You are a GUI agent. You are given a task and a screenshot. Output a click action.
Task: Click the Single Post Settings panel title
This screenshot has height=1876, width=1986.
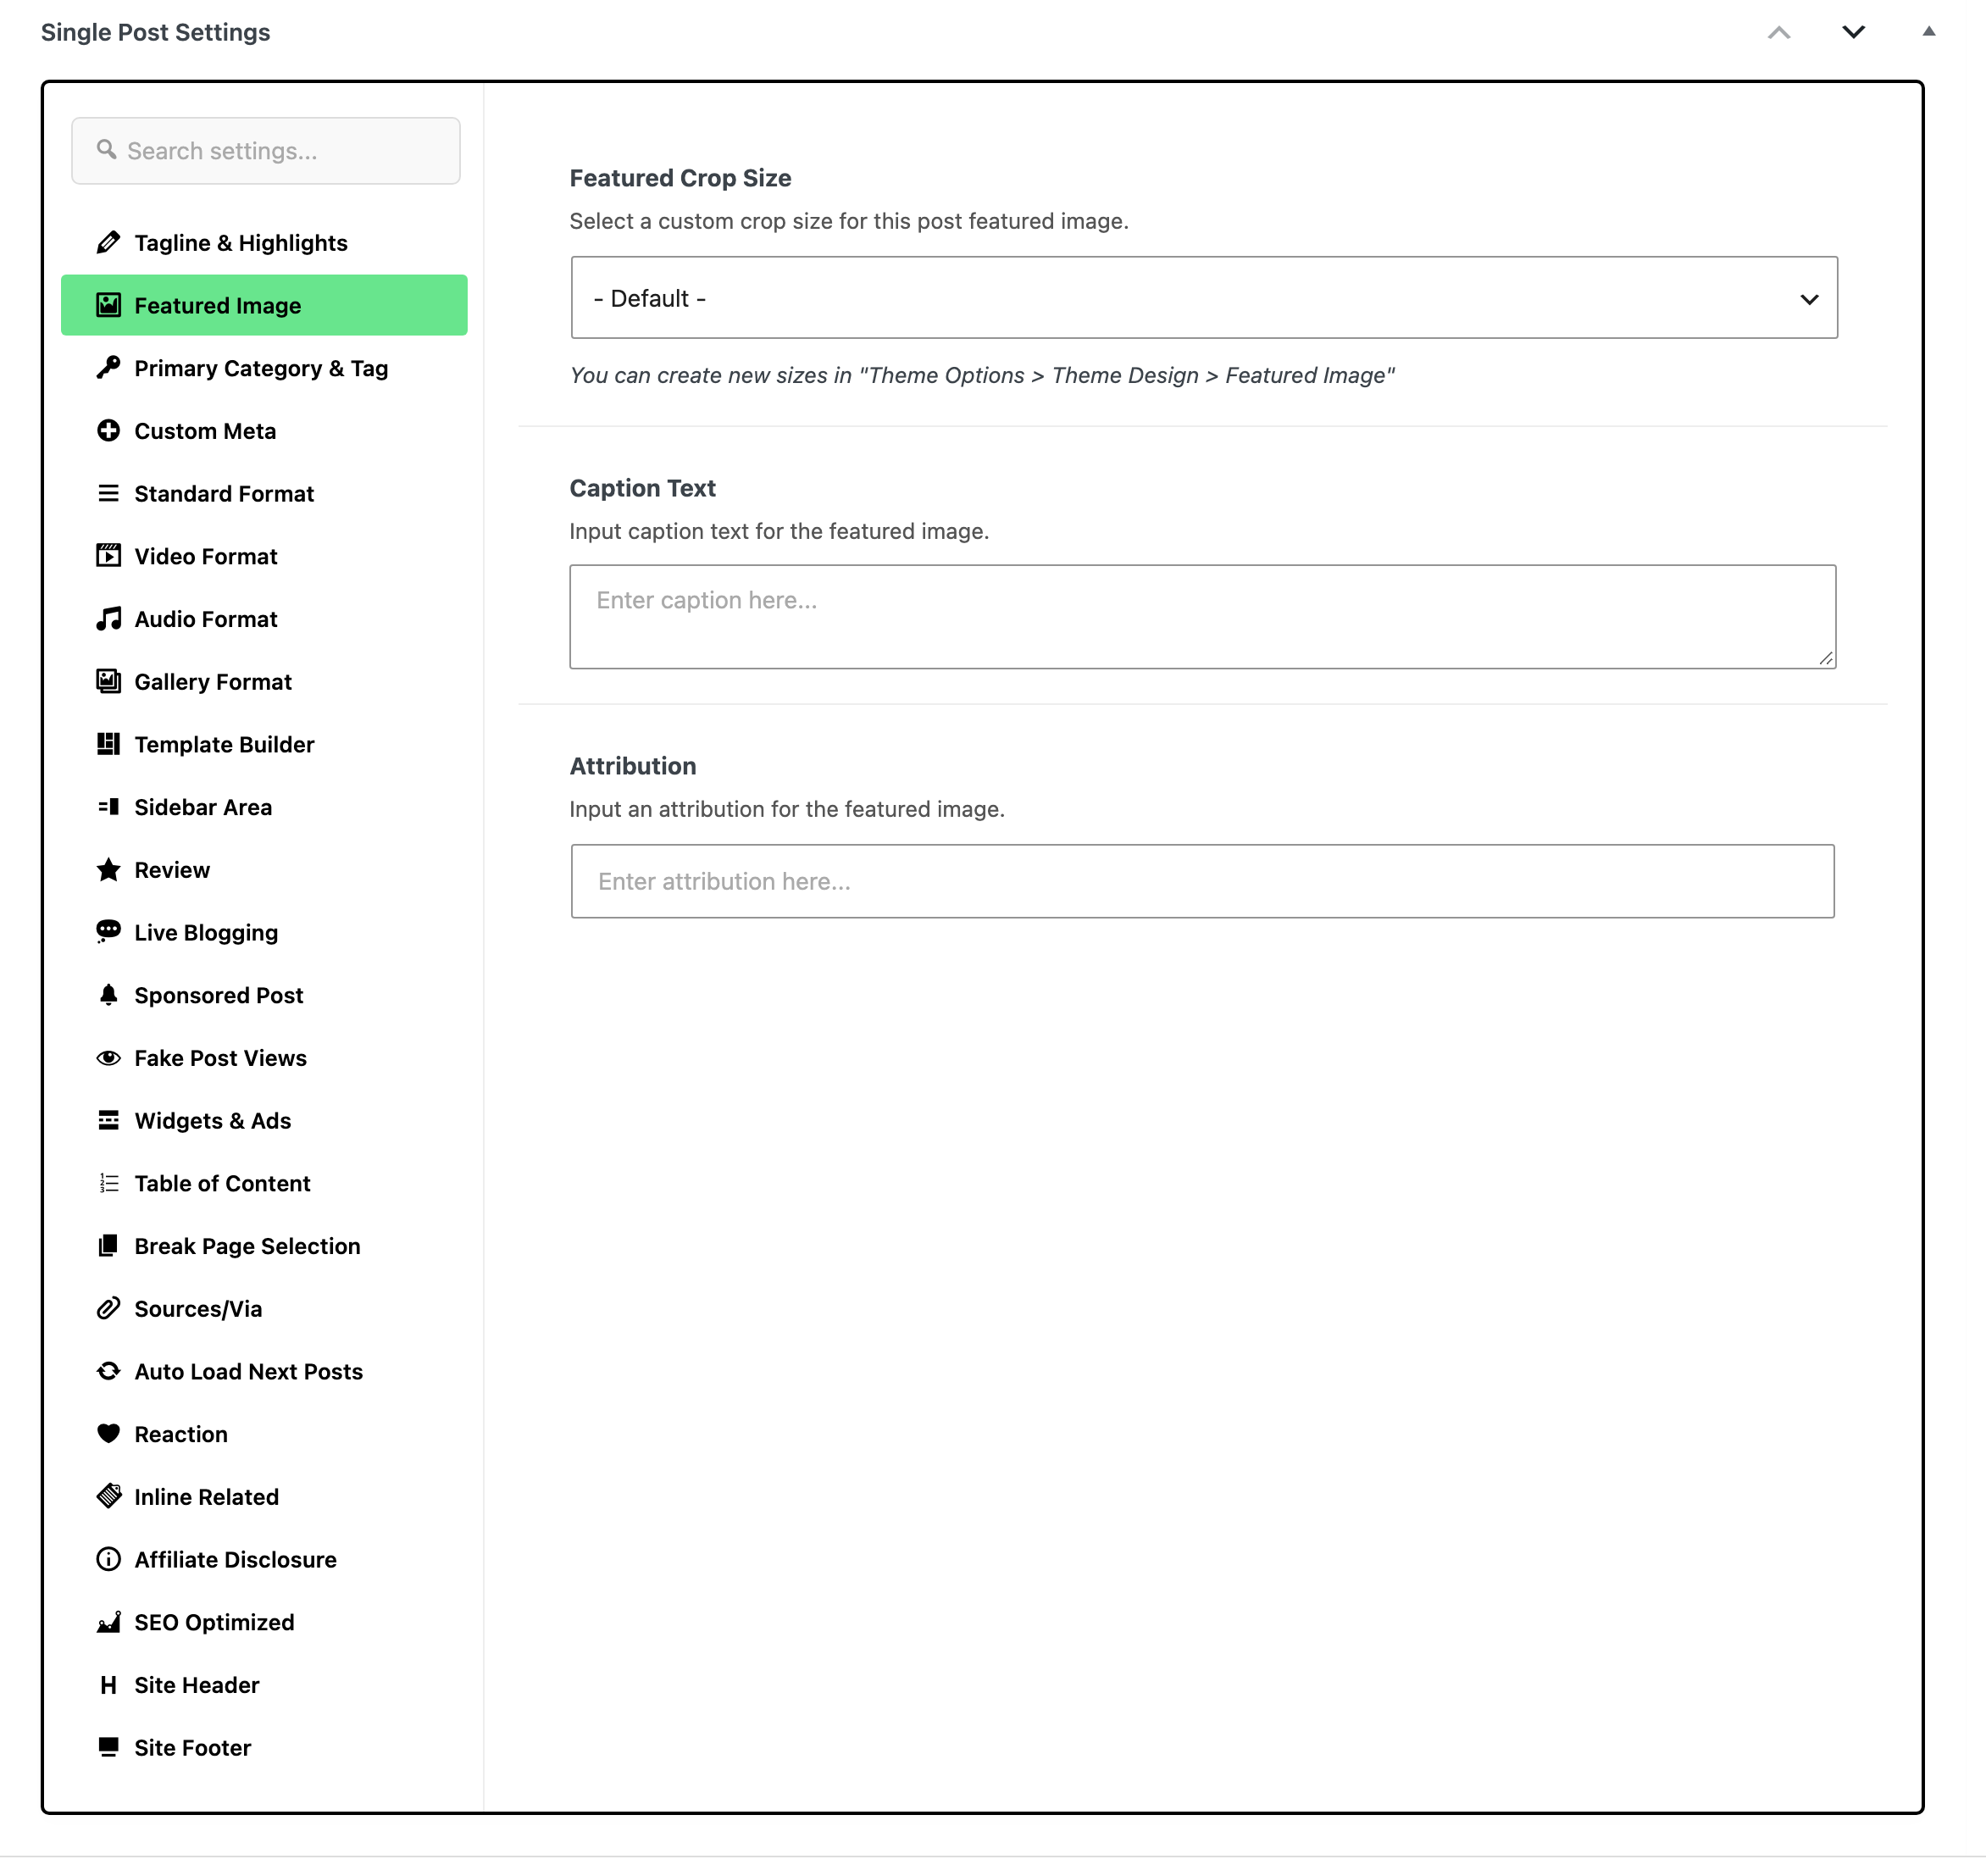tap(155, 32)
